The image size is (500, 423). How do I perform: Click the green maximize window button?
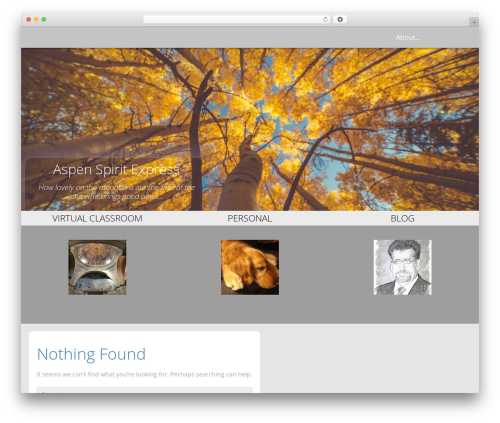click(44, 20)
